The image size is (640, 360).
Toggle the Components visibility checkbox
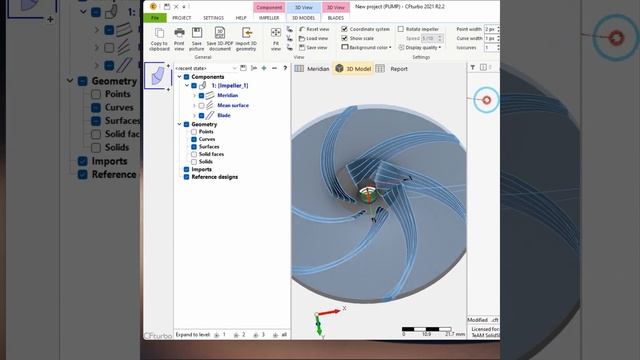(x=187, y=77)
